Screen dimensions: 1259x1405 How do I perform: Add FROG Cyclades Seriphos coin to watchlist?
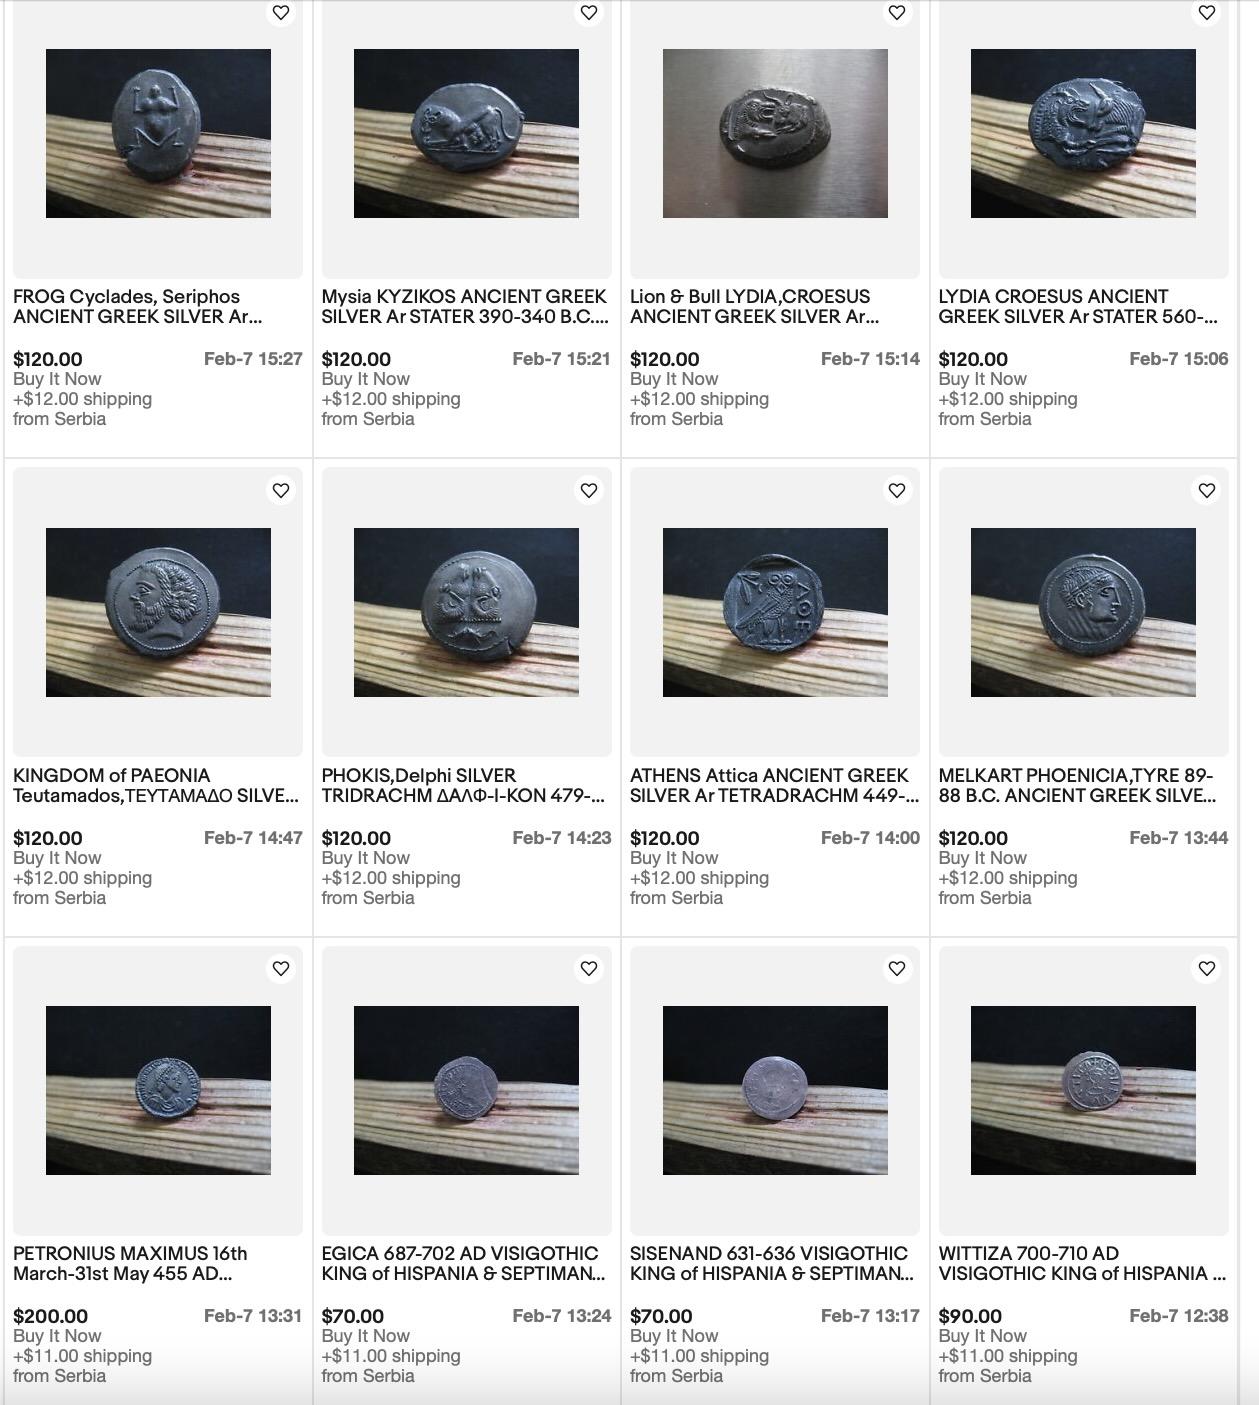click(281, 13)
